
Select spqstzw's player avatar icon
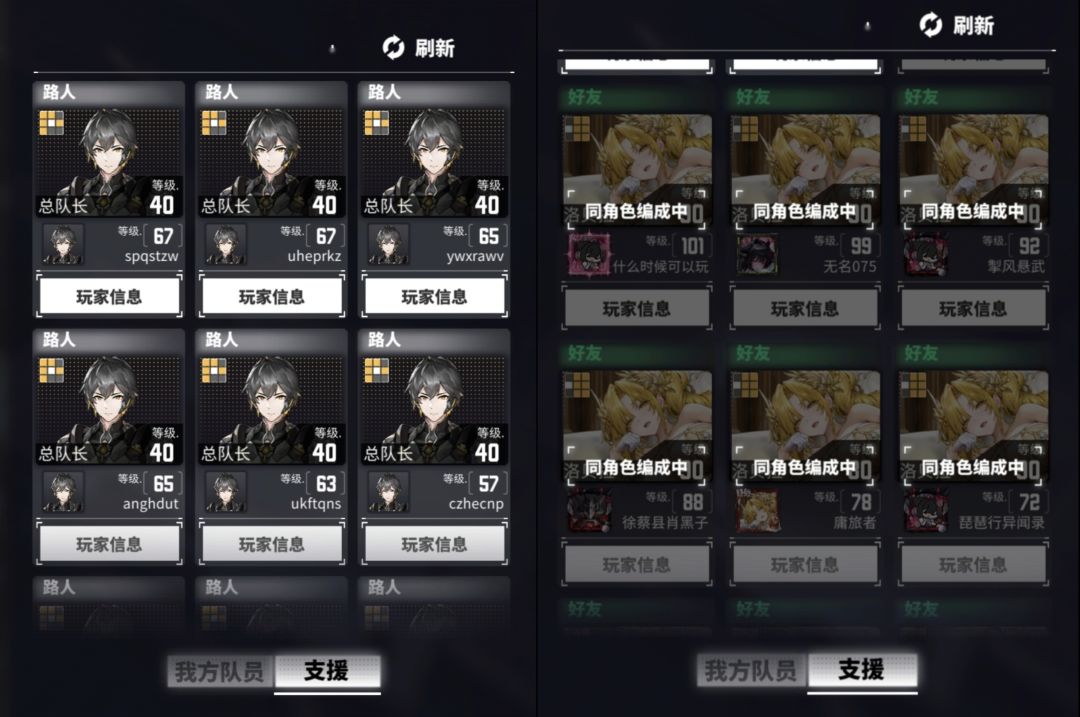pyautogui.click(x=63, y=244)
